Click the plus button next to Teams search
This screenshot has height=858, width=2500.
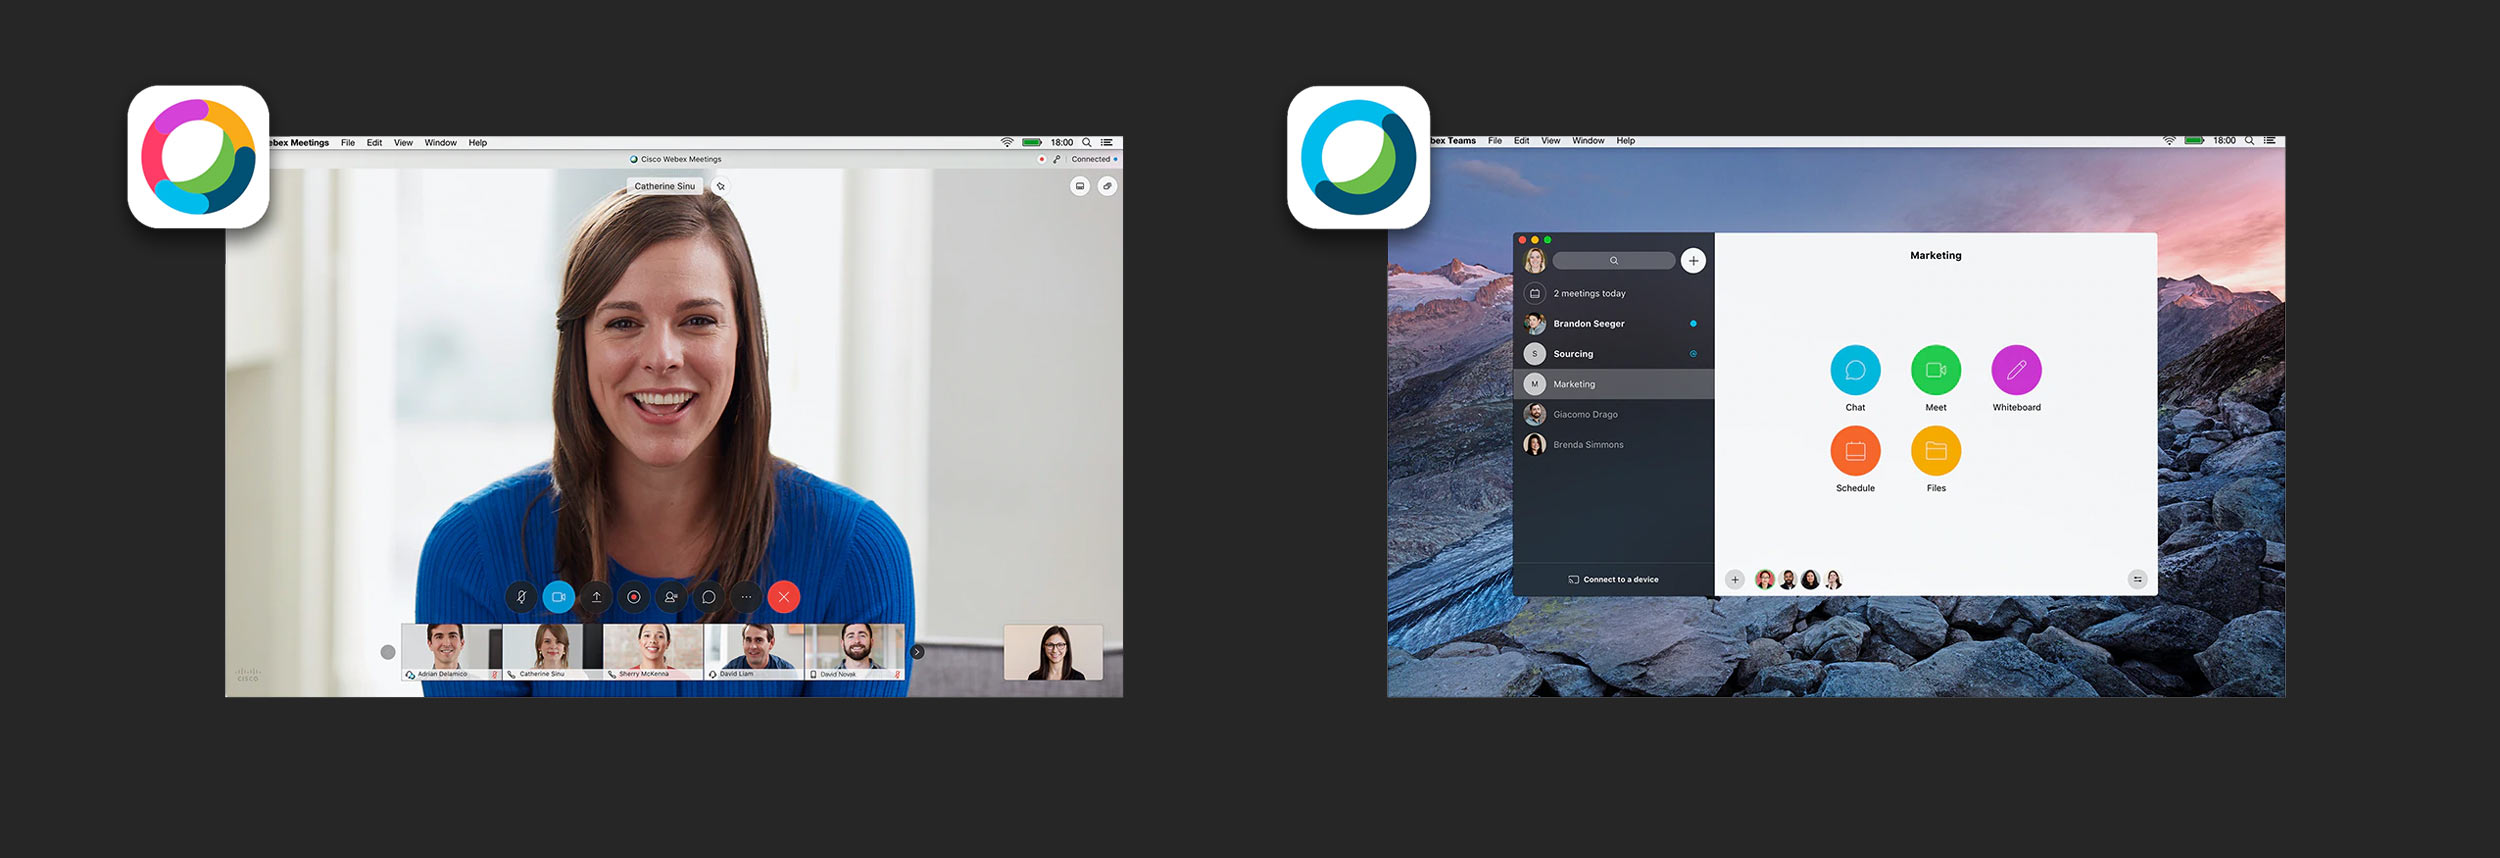click(x=1693, y=261)
